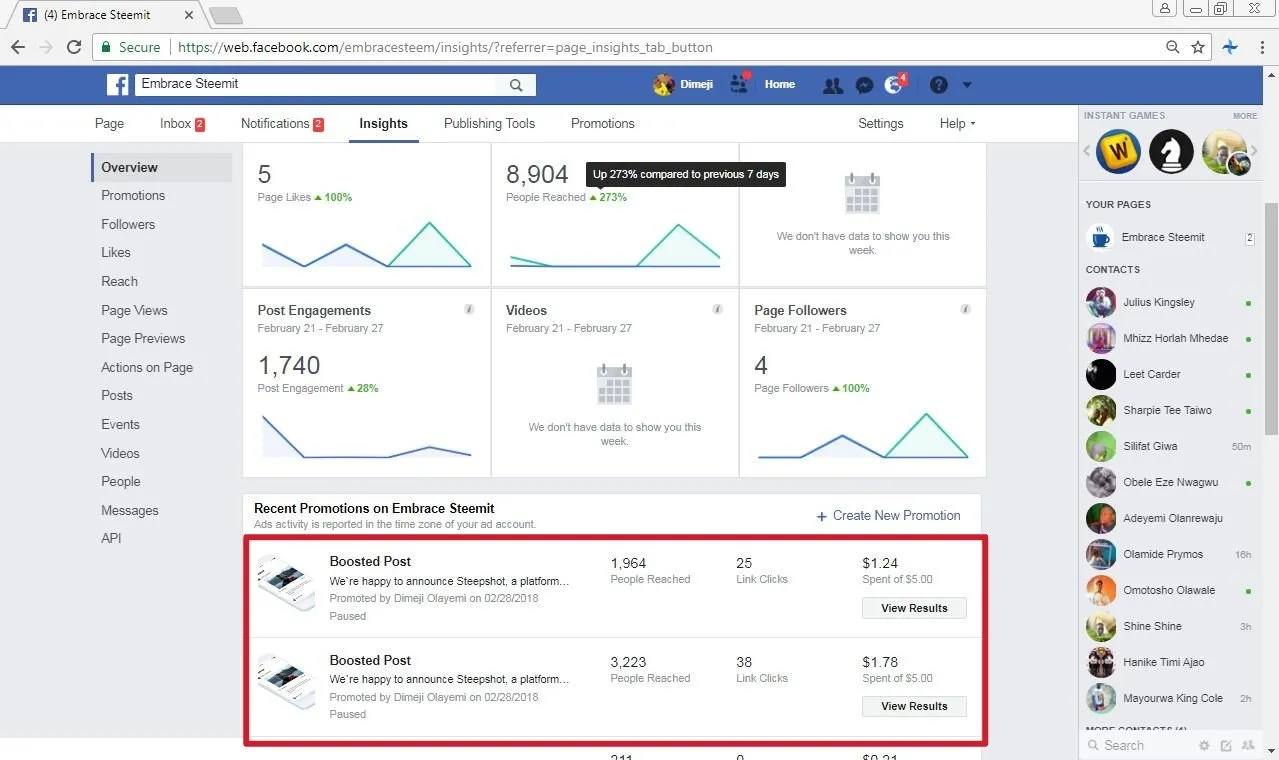
Task: Click thumbnail of the 1,964 reached boosted post
Action: point(286,584)
